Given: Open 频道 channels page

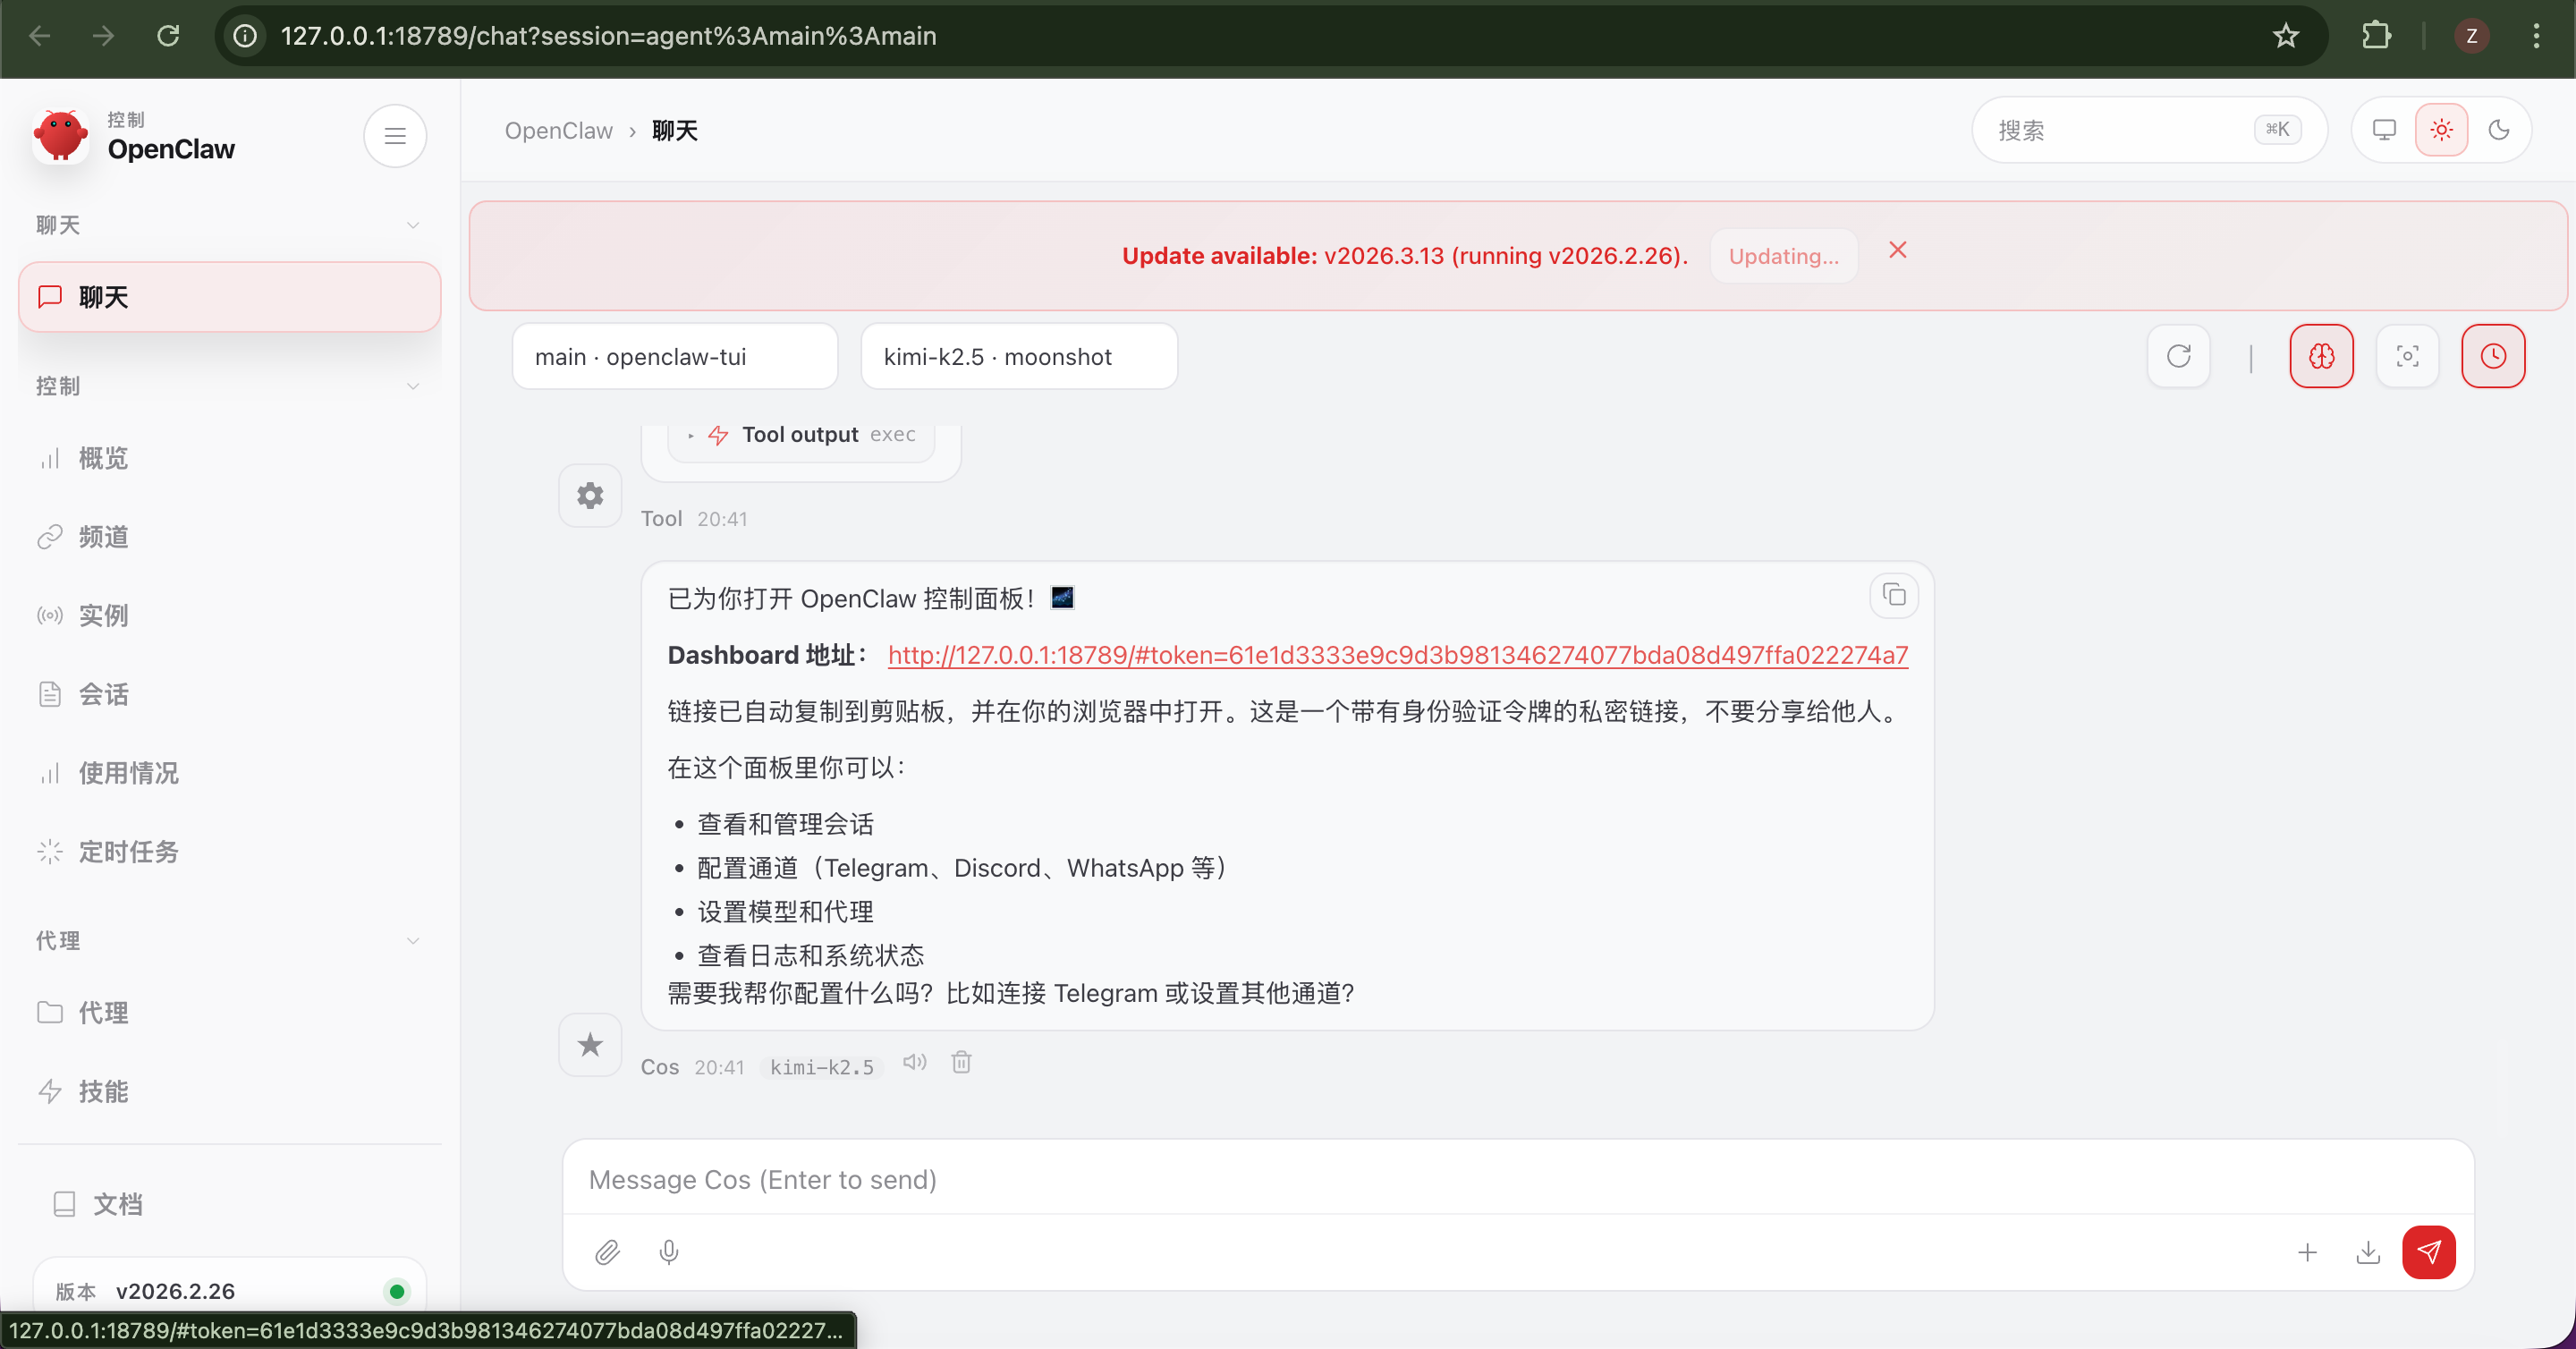Looking at the screenshot, I should (229, 537).
